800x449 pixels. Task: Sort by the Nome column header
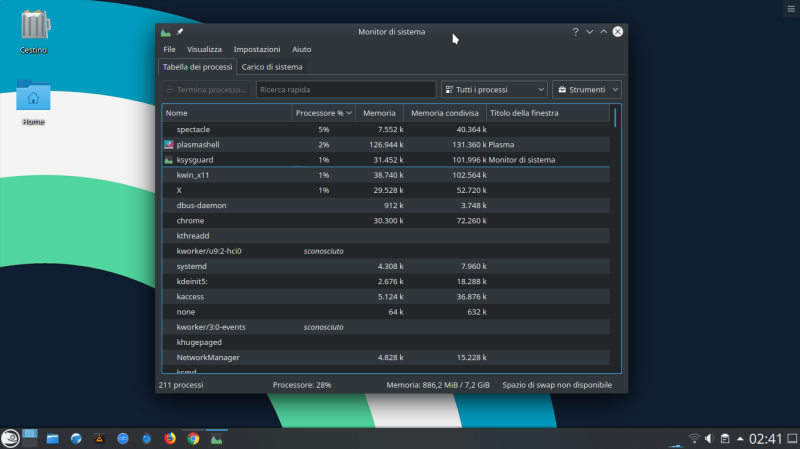[227, 113]
